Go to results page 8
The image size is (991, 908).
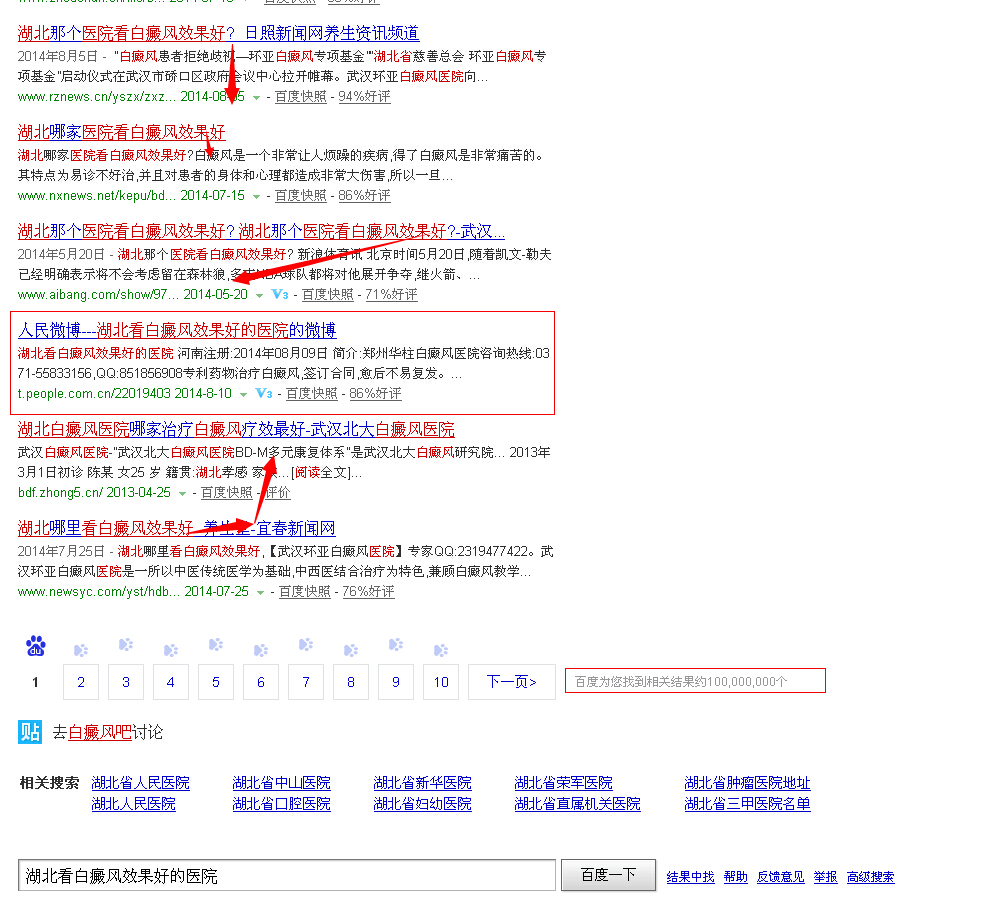pyautogui.click(x=351, y=682)
